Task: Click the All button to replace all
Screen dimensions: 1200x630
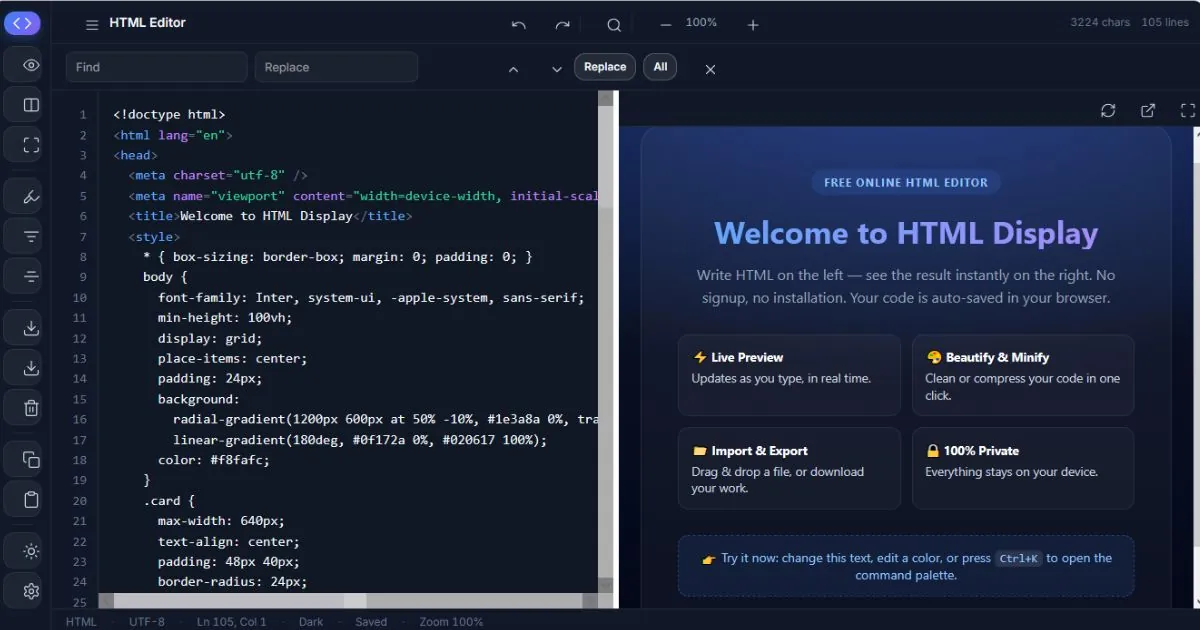Action: pos(660,67)
